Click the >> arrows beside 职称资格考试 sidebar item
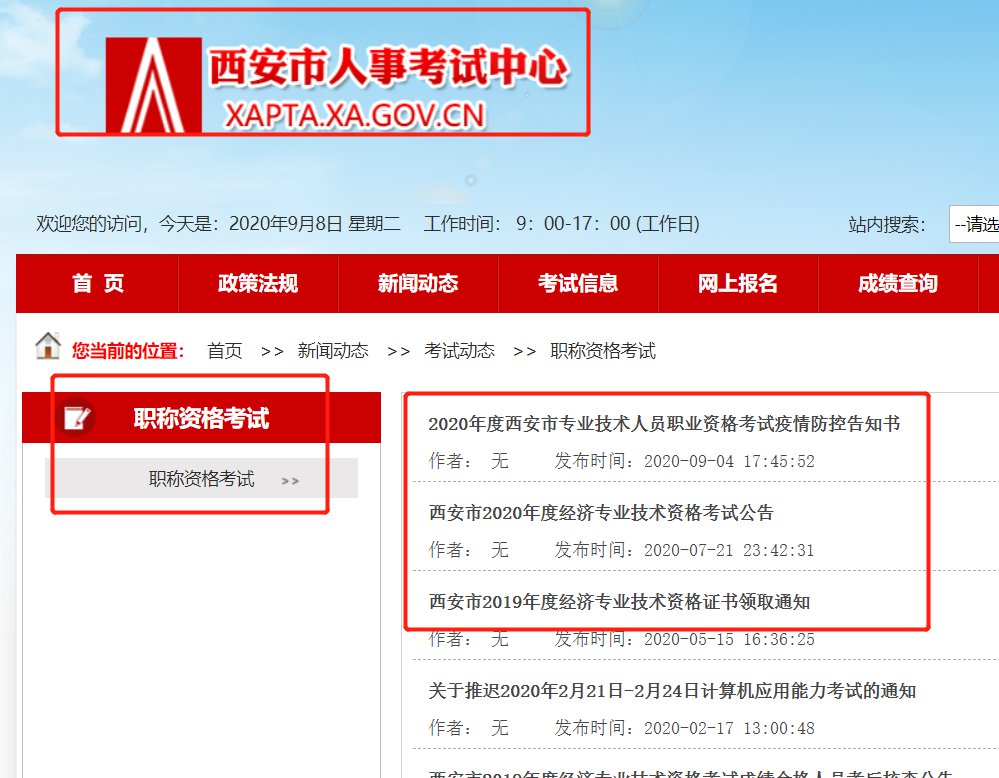The height and width of the screenshot is (778, 999). (x=290, y=481)
